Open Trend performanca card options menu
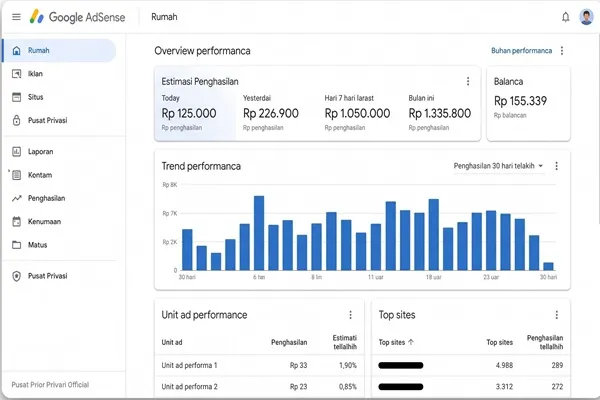 pyautogui.click(x=556, y=166)
